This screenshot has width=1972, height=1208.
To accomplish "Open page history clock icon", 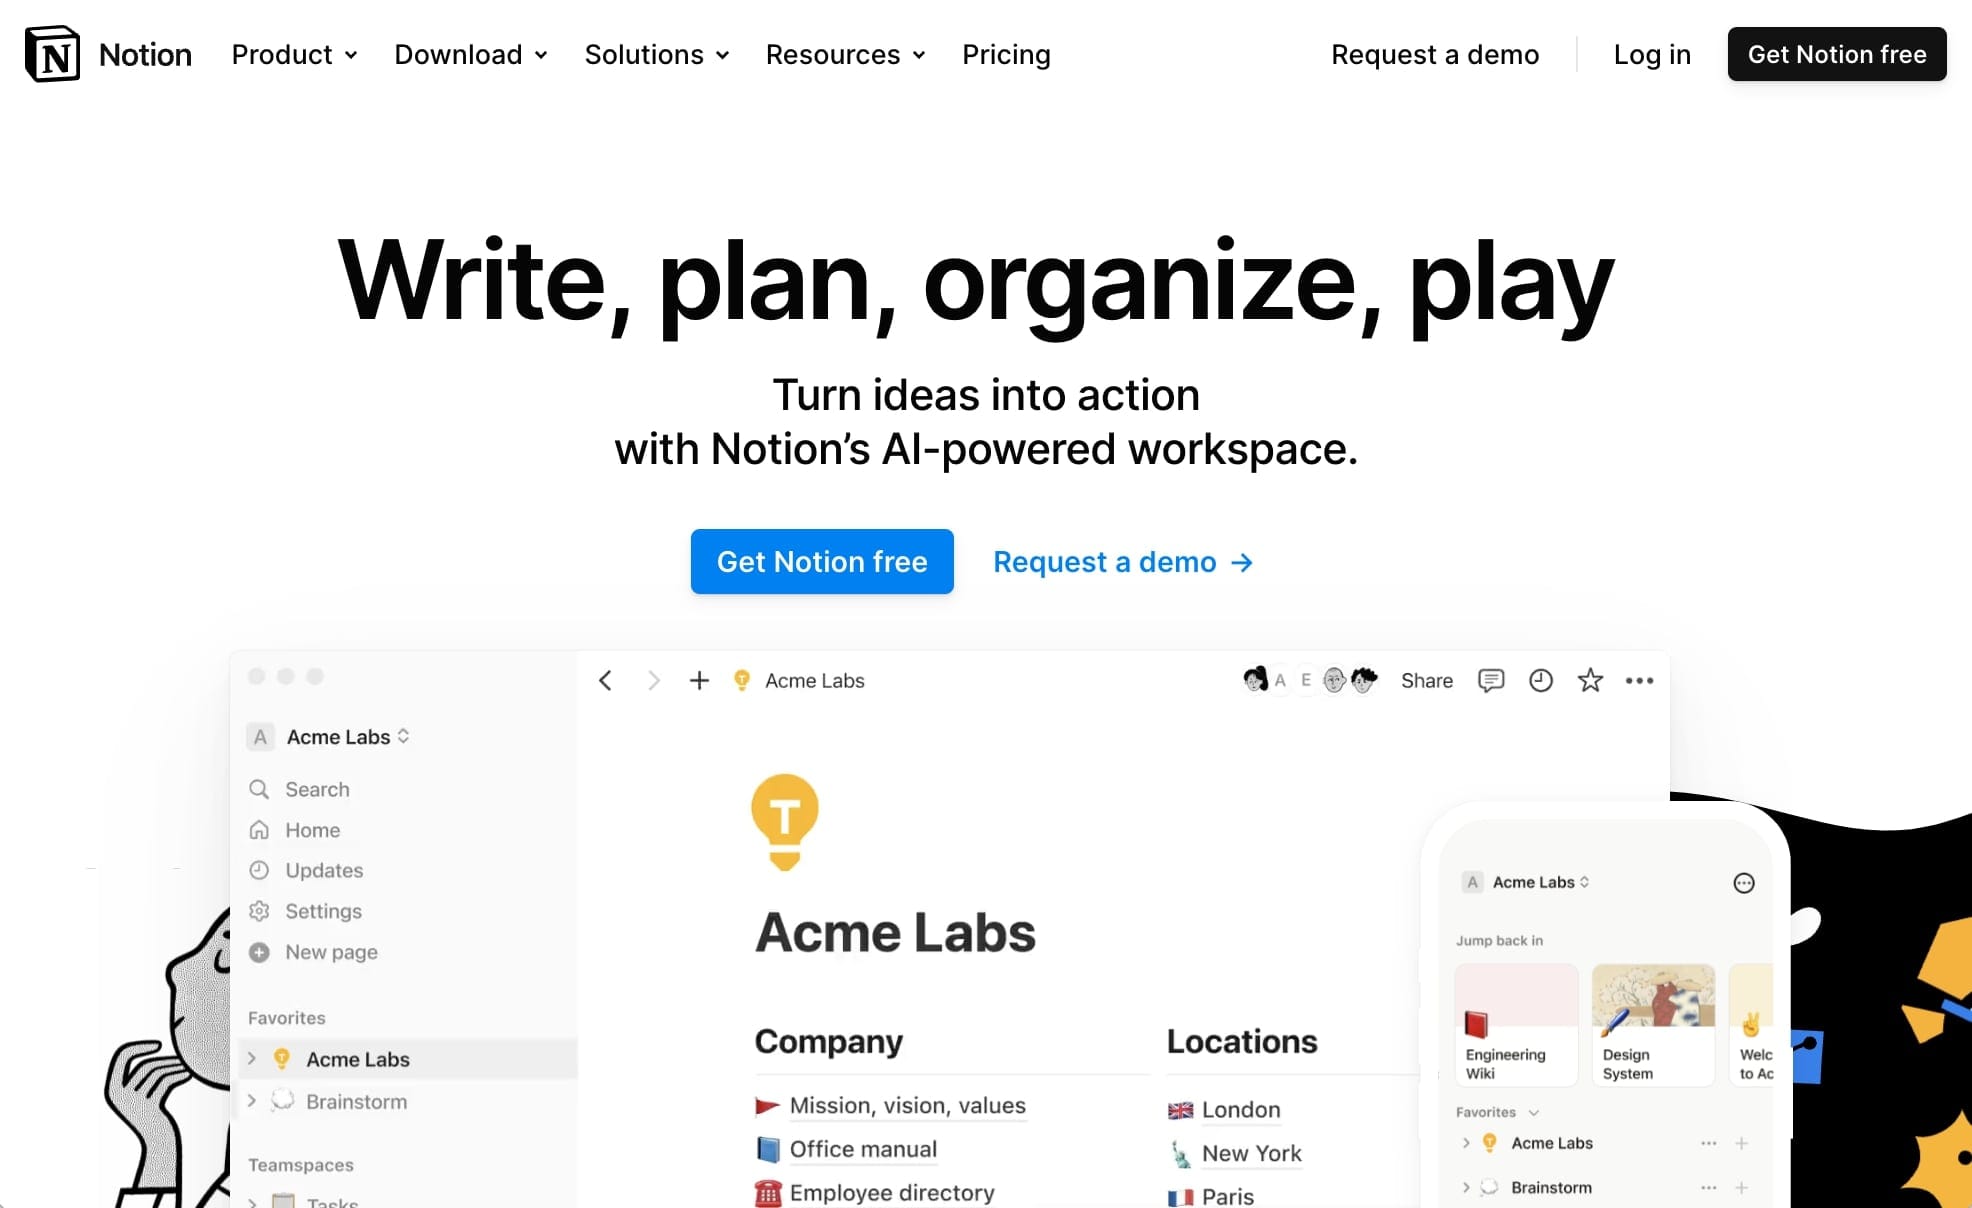I will 1541,681.
